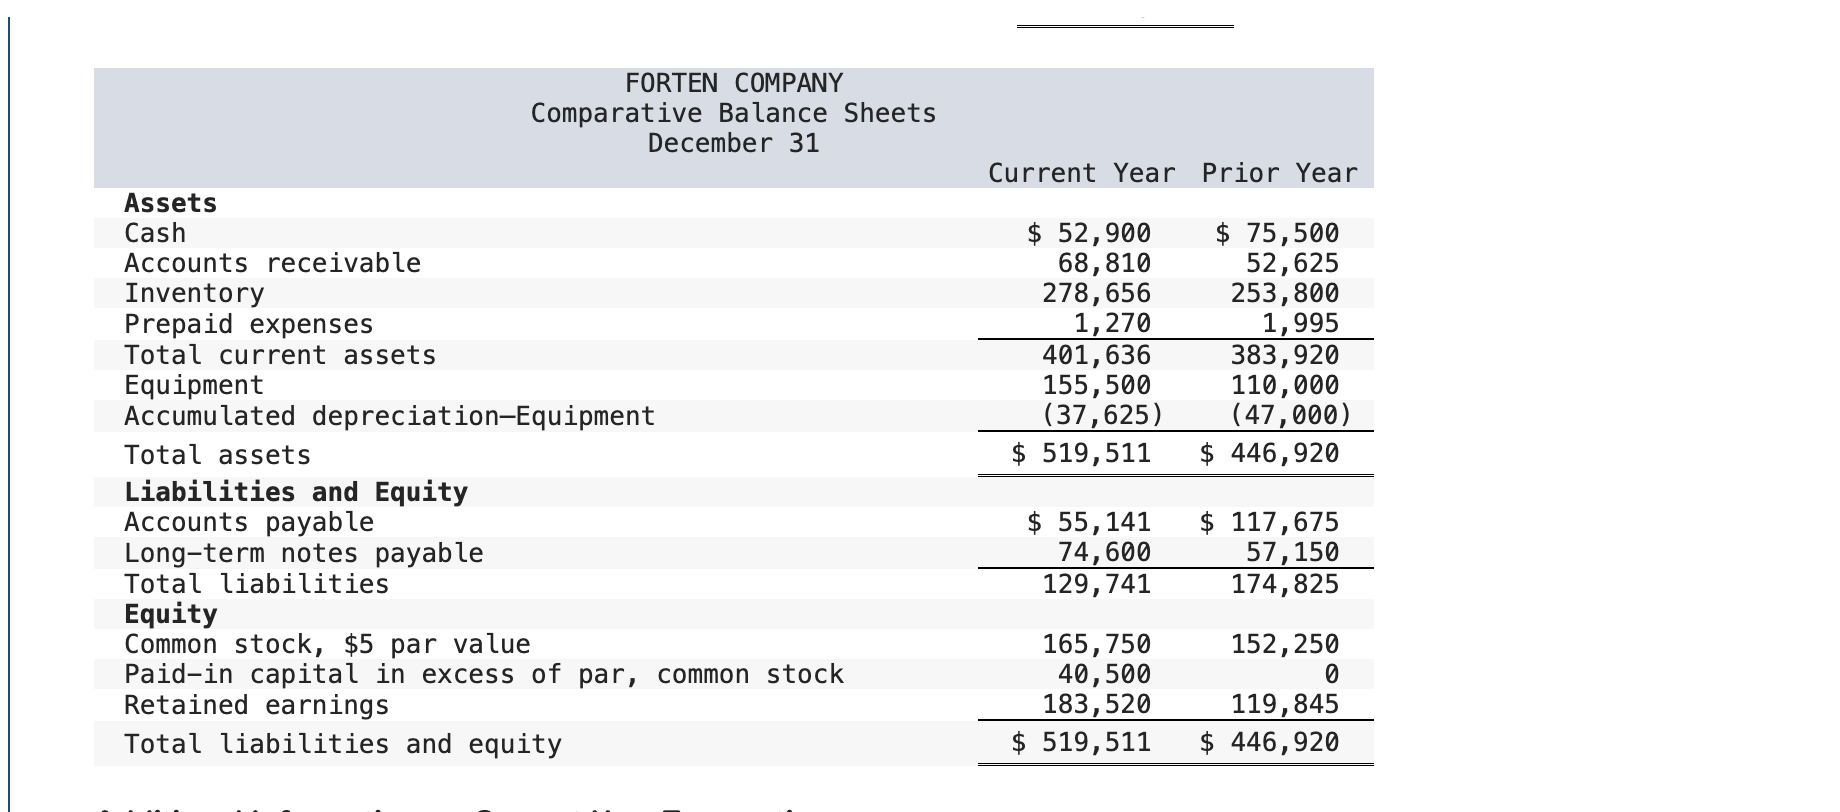Select inventory value 253,800
Screen dimensions: 1840x812
pyautogui.click(x=1285, y=293)
